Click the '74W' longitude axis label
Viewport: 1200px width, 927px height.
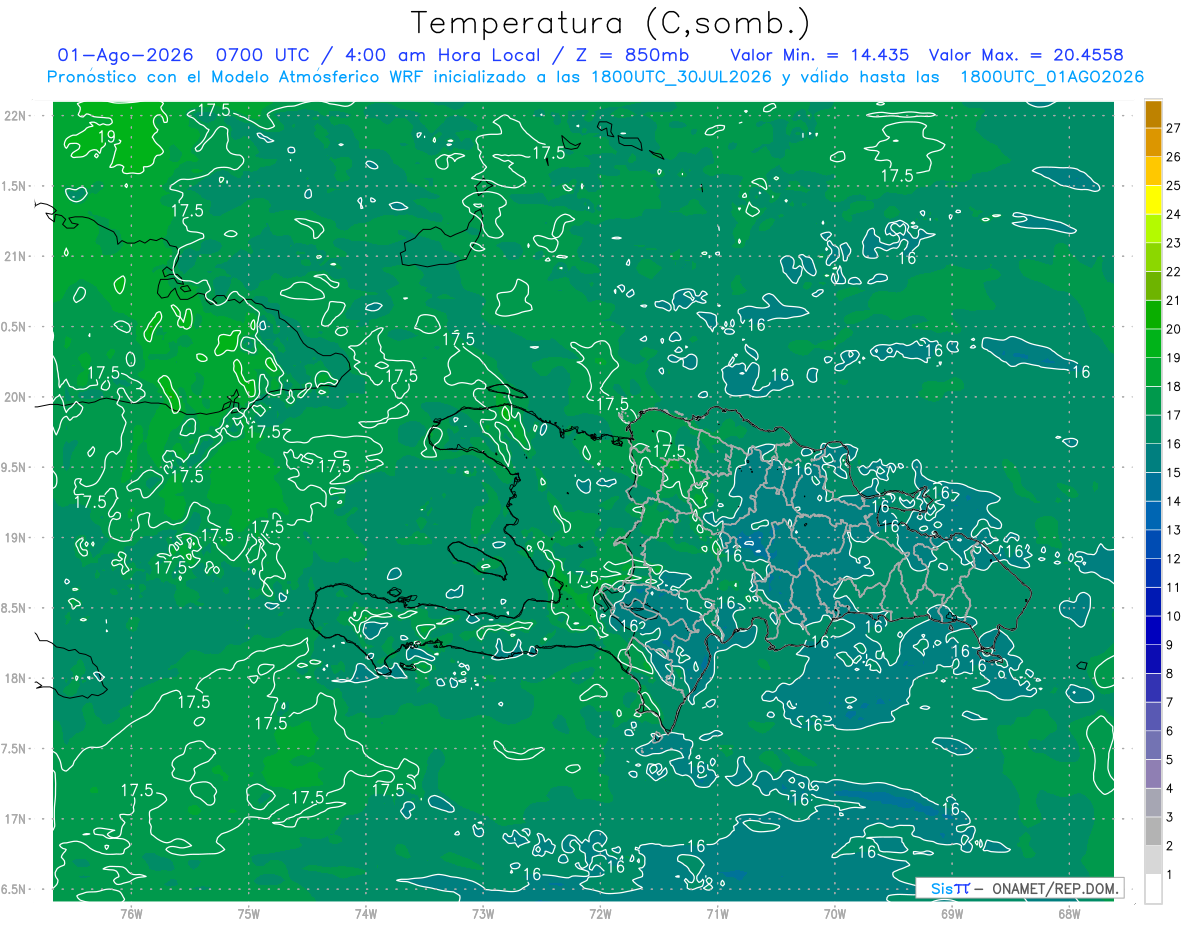[x=366, y=914]
